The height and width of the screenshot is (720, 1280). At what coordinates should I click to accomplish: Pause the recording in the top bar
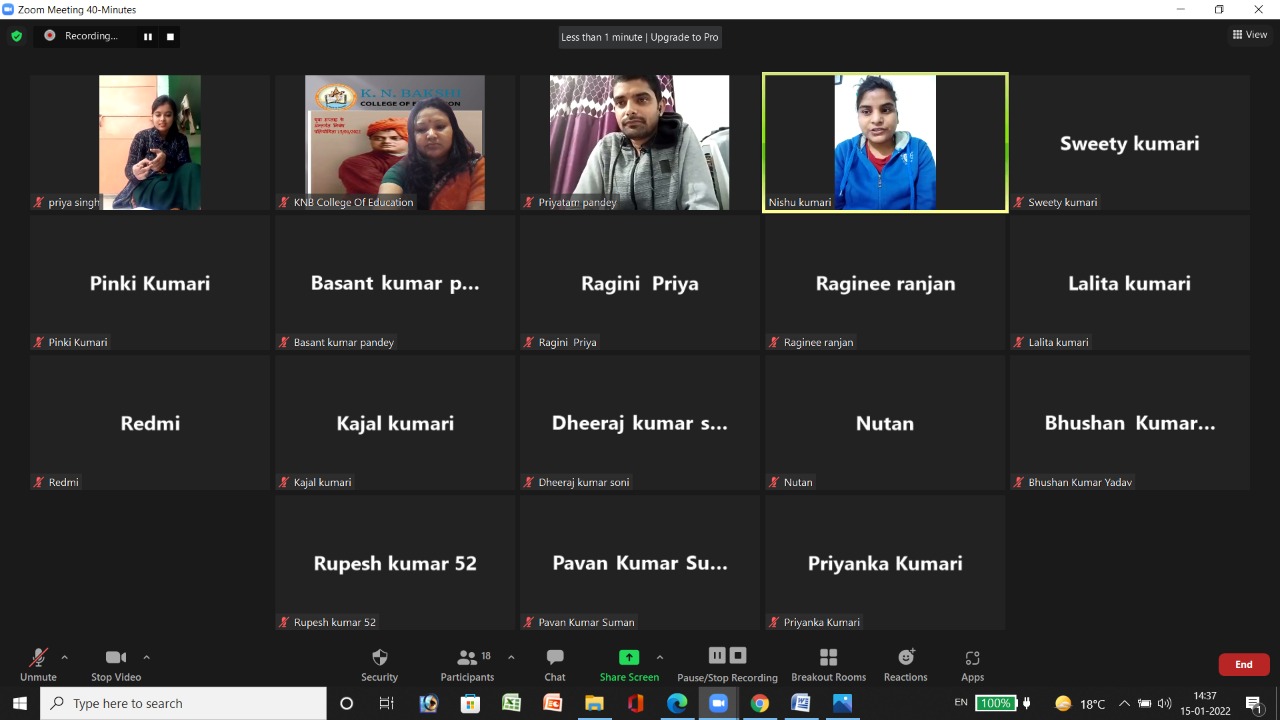click(148, 37)
